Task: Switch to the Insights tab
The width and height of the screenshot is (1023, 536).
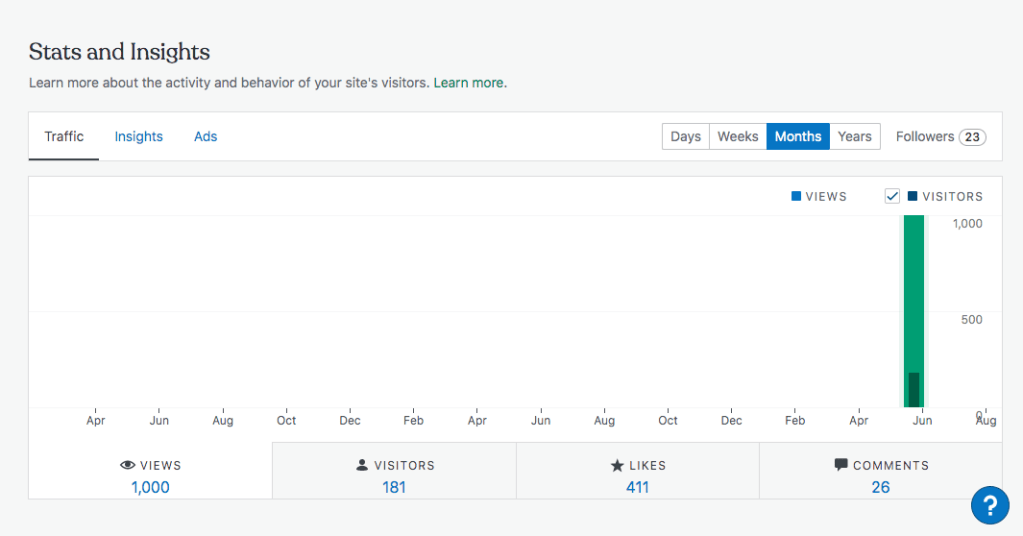Action: click(x=138, y=137)
